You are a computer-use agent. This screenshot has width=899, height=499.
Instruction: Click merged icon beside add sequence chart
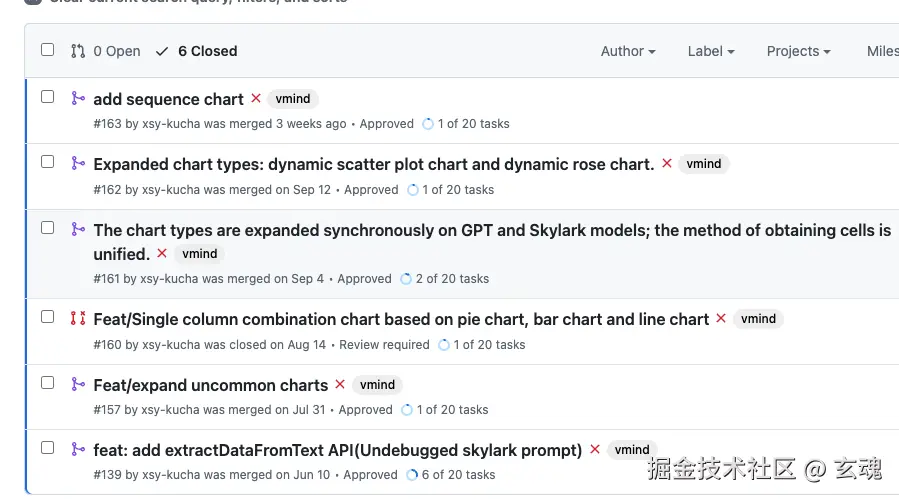[78, 98]
